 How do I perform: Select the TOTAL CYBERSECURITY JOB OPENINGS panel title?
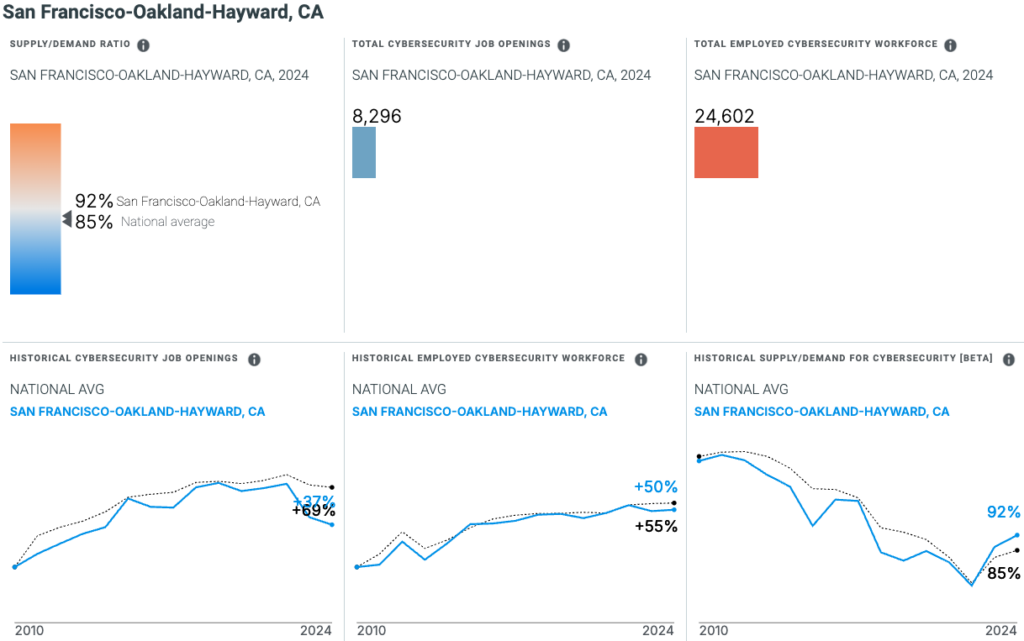click(x=449, y=44)
